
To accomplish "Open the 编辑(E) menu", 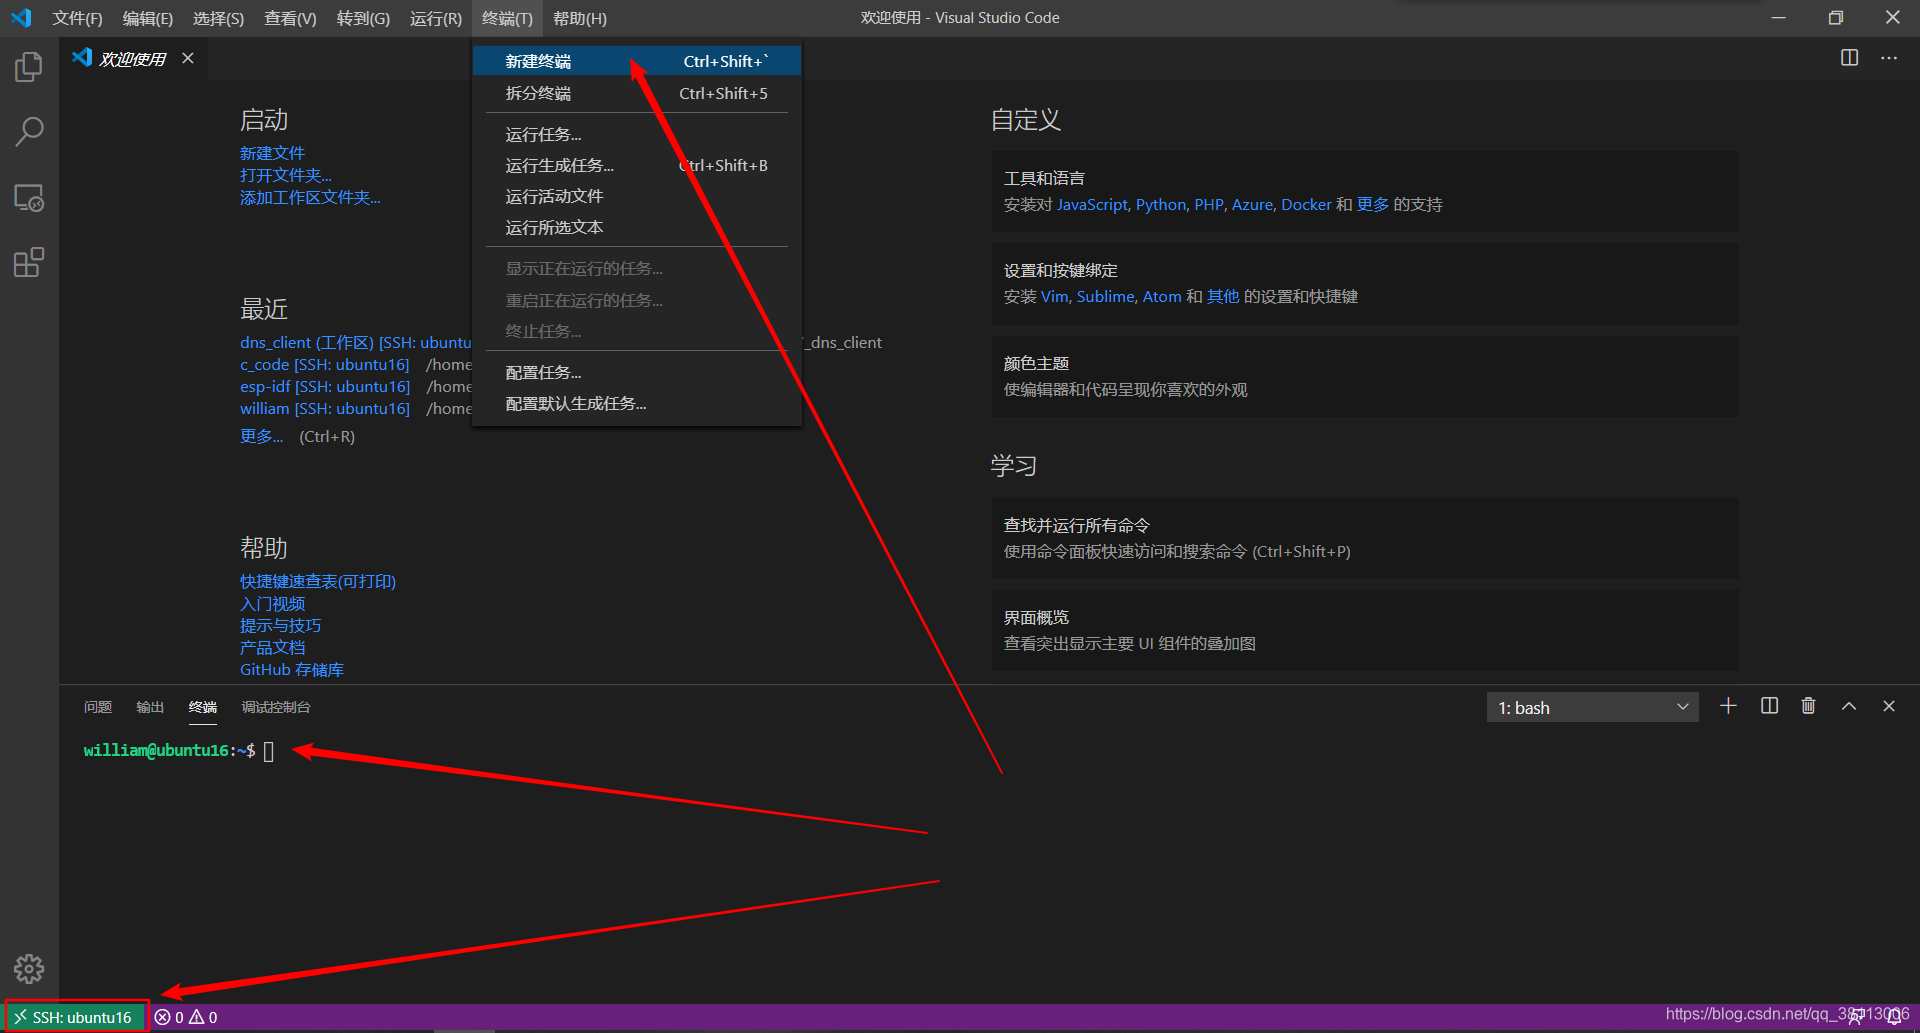I will pyautogui.click(x=148, y=18).
